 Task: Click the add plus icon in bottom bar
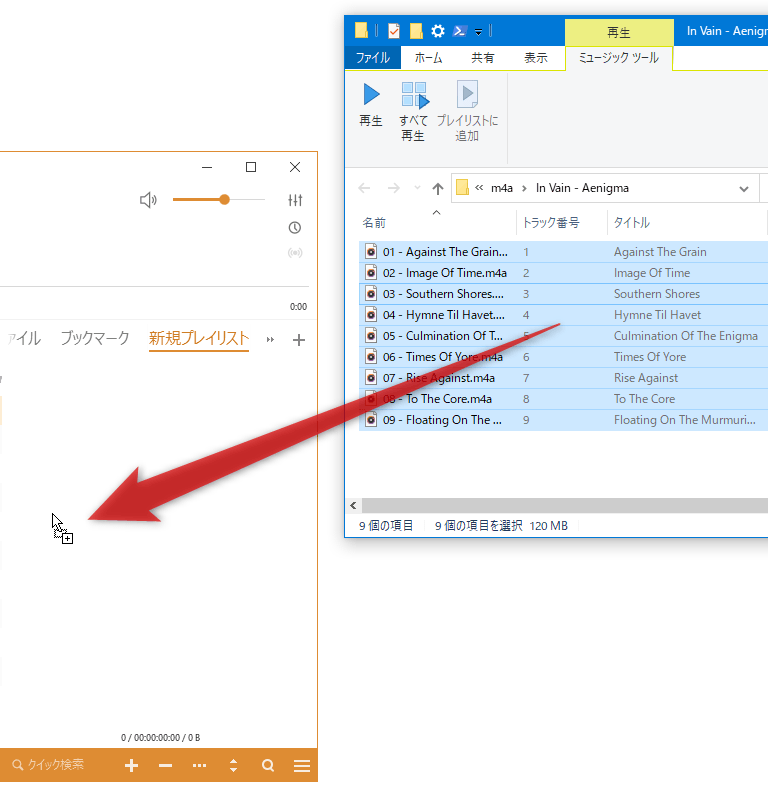[132, 765]
